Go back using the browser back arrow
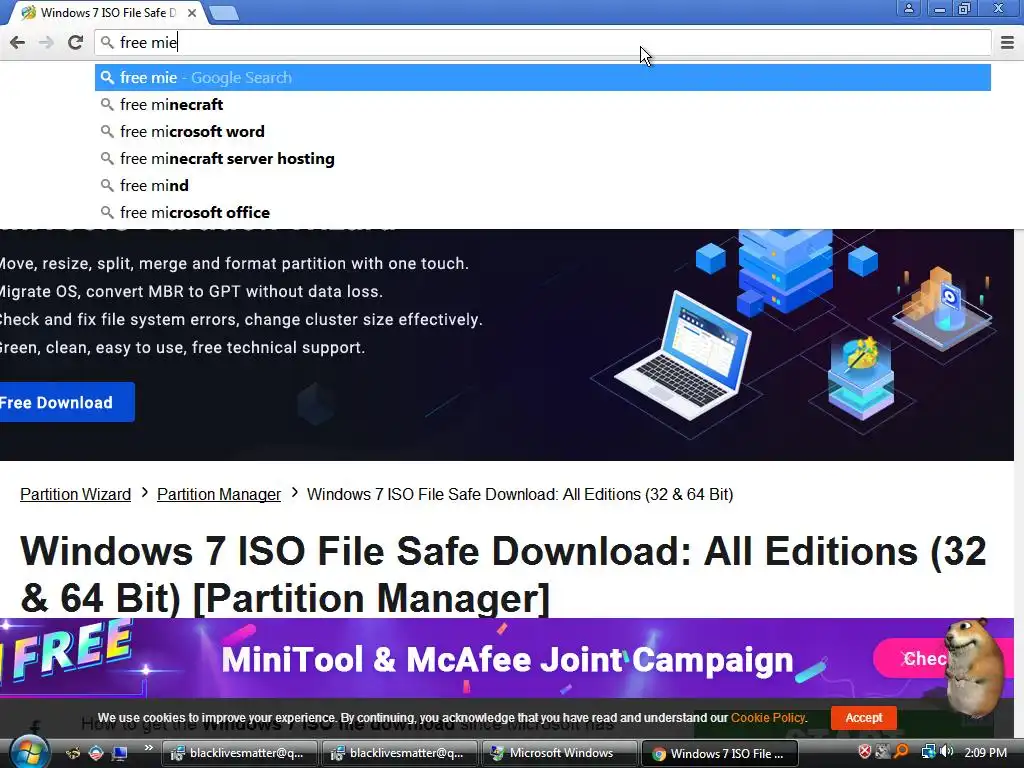 tap(18, 42)
